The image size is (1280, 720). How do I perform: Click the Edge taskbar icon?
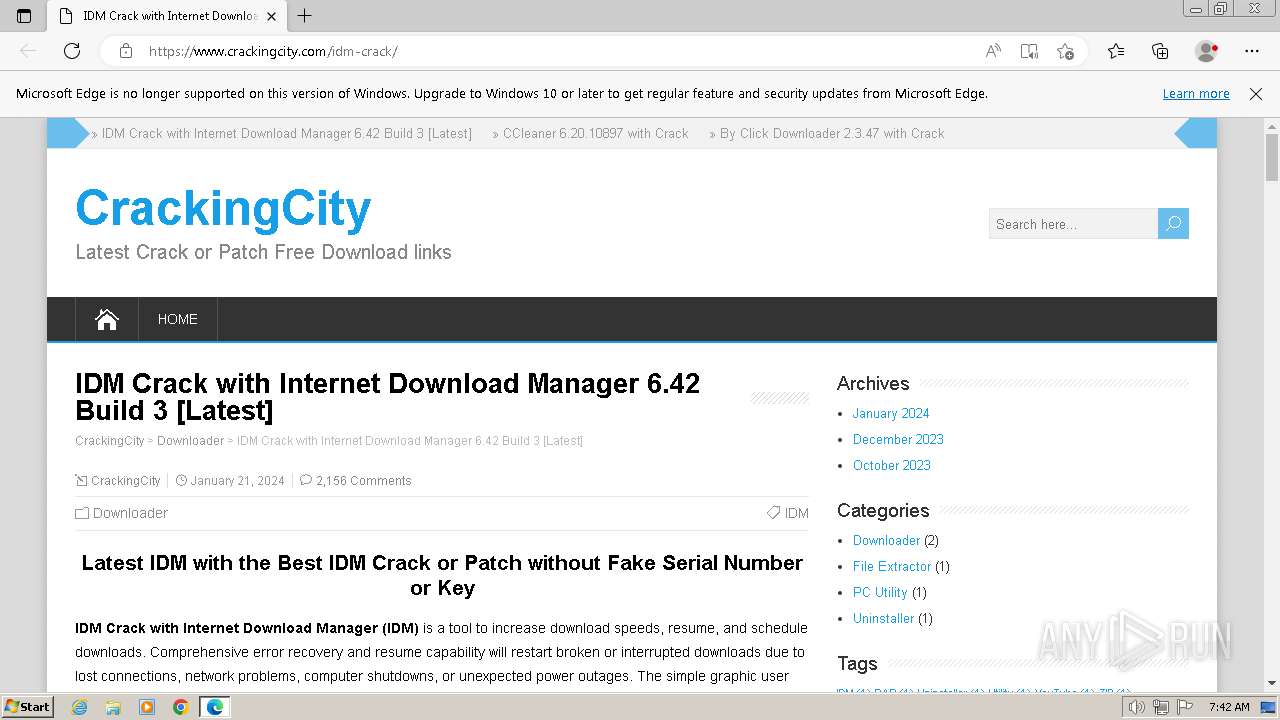coord(215,707)
